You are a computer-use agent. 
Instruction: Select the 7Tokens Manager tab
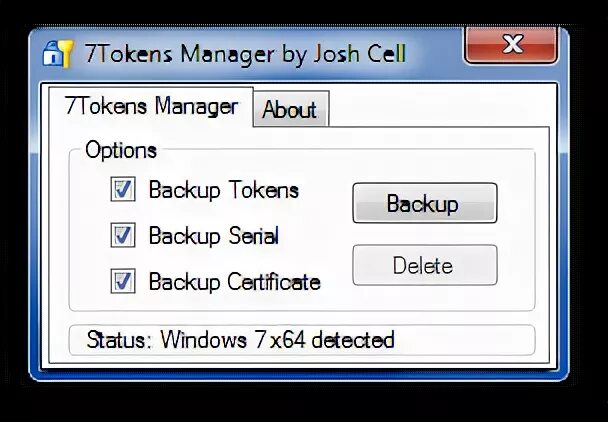click(151, 106)
